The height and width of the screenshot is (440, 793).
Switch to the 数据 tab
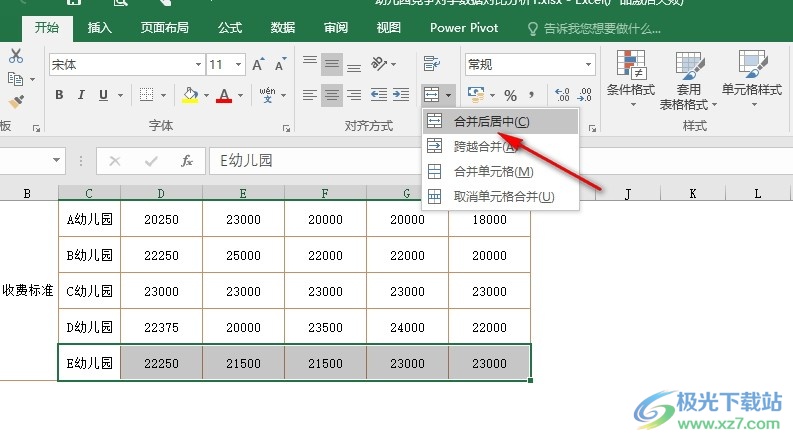pyautogui.click(x=283, y=27)
